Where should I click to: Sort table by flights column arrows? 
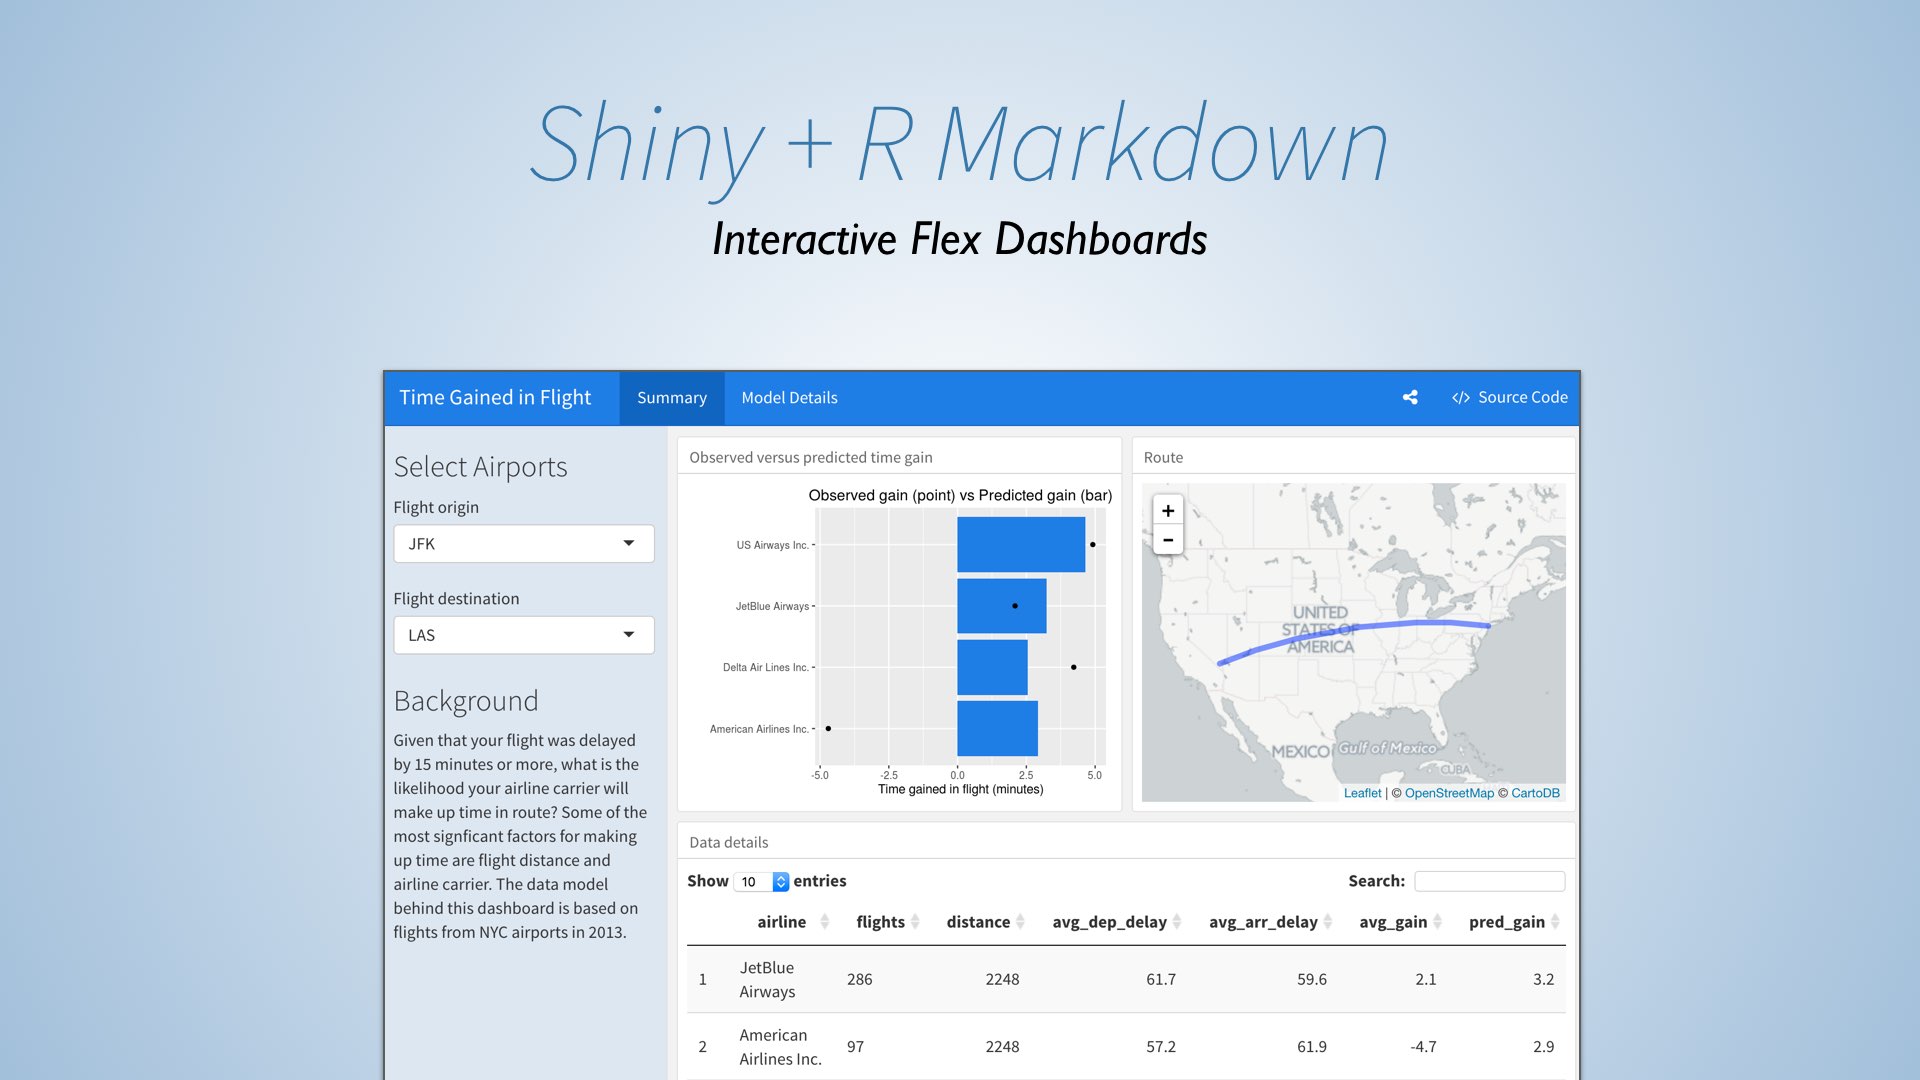coord(915,922)
